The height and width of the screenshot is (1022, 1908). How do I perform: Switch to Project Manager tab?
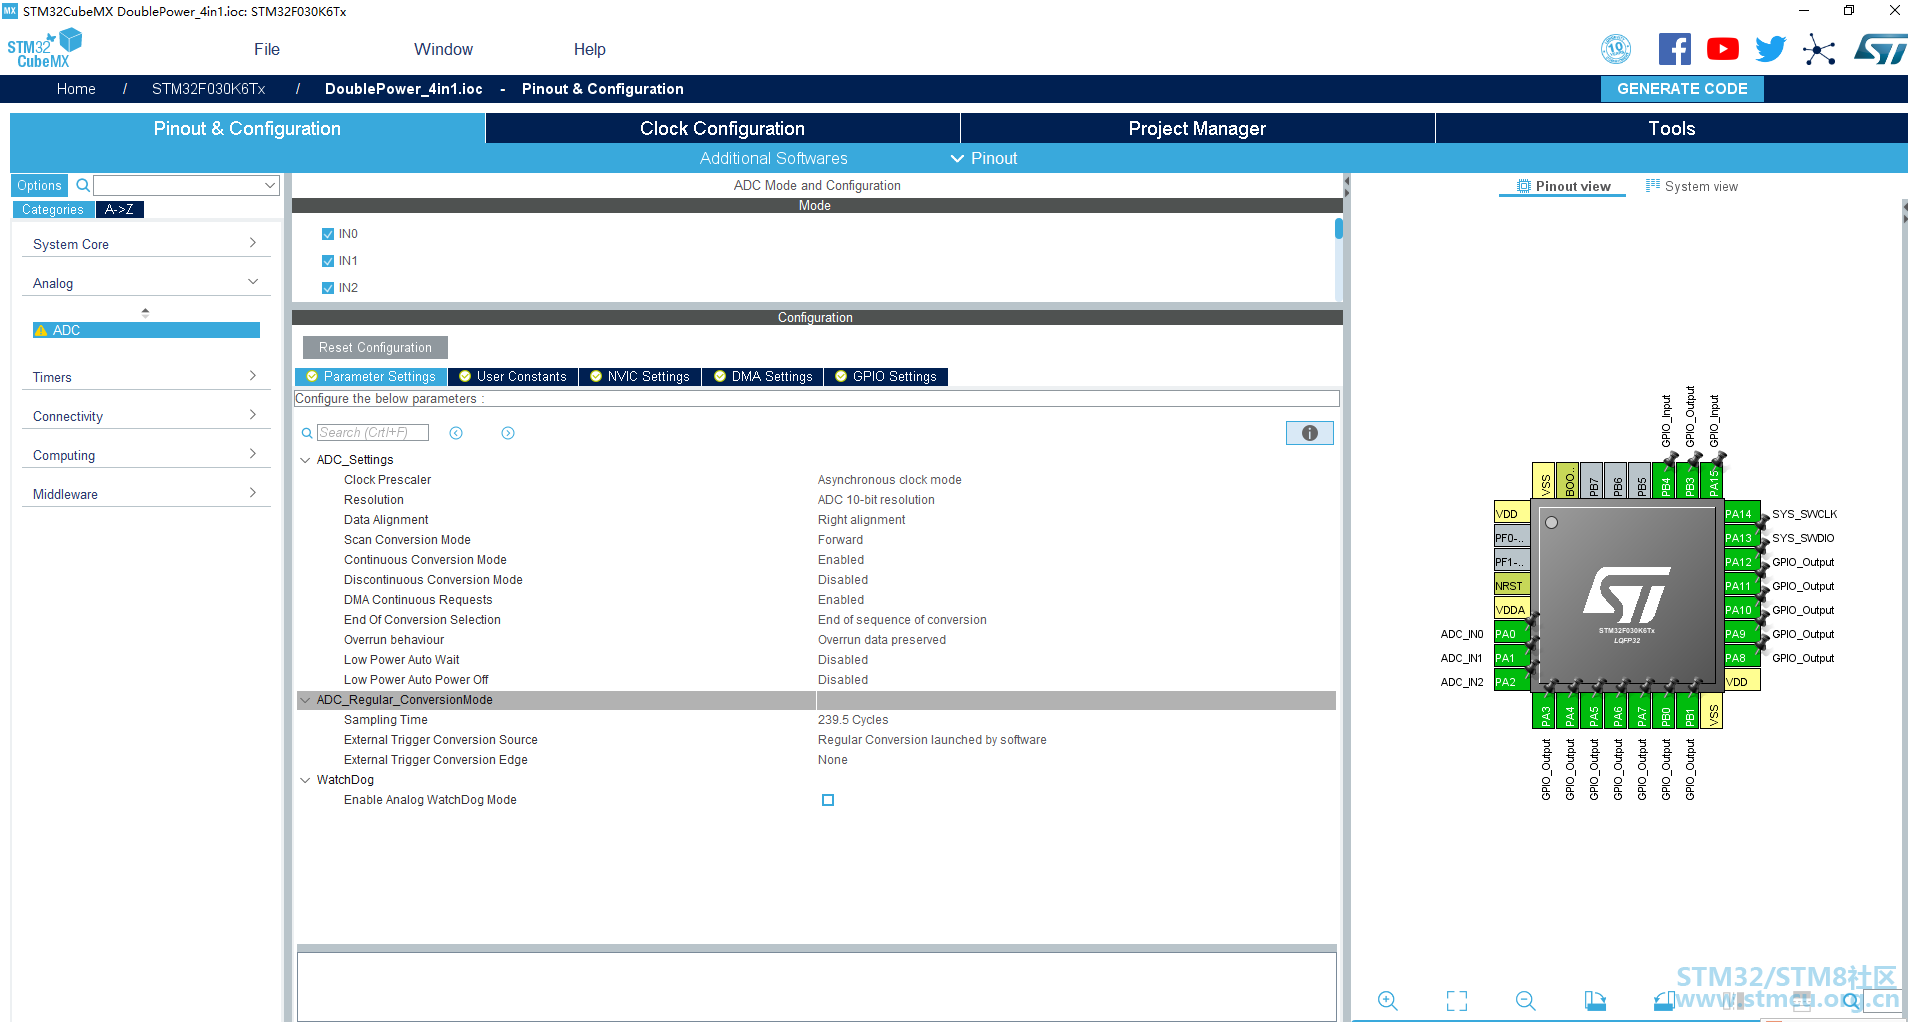coord(1197,128)
